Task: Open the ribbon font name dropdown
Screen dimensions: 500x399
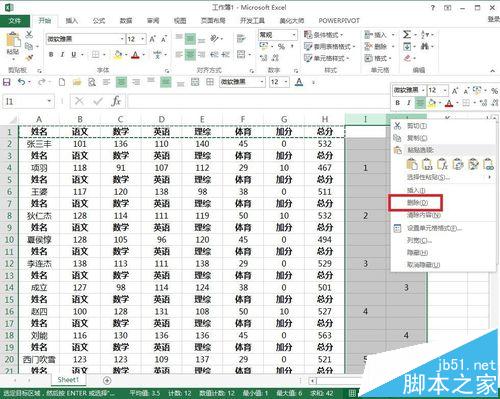Action: point(122,39)
